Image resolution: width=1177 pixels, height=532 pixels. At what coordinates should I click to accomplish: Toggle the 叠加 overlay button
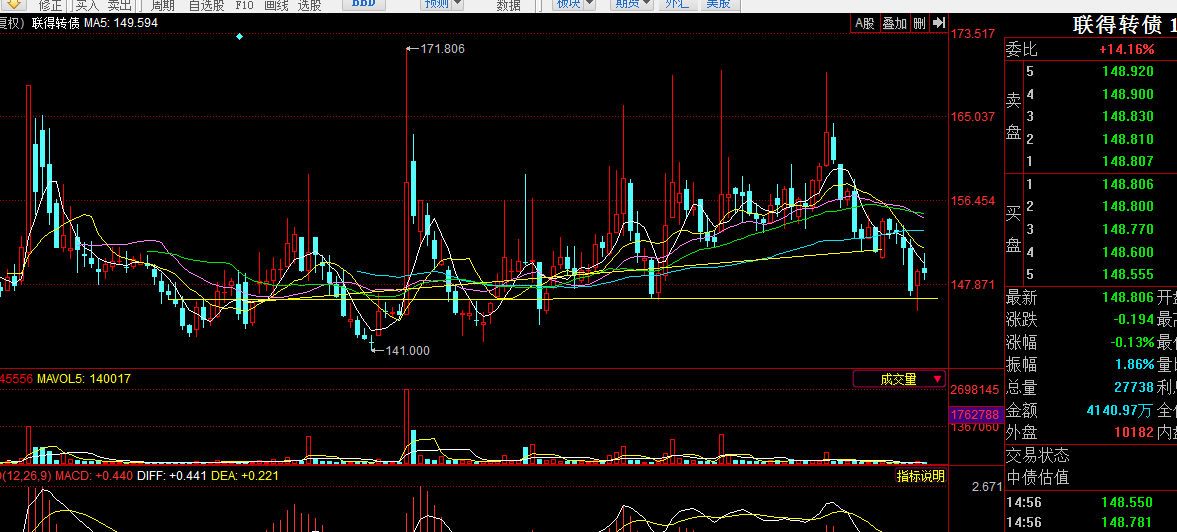point(893,23)
